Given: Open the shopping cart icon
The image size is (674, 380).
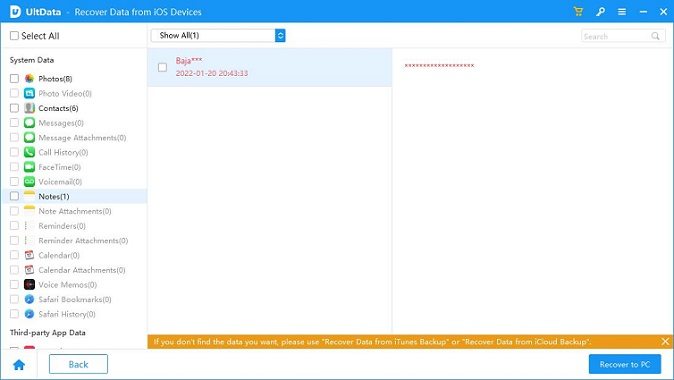Looking at the screenshot, I should 578,12.
